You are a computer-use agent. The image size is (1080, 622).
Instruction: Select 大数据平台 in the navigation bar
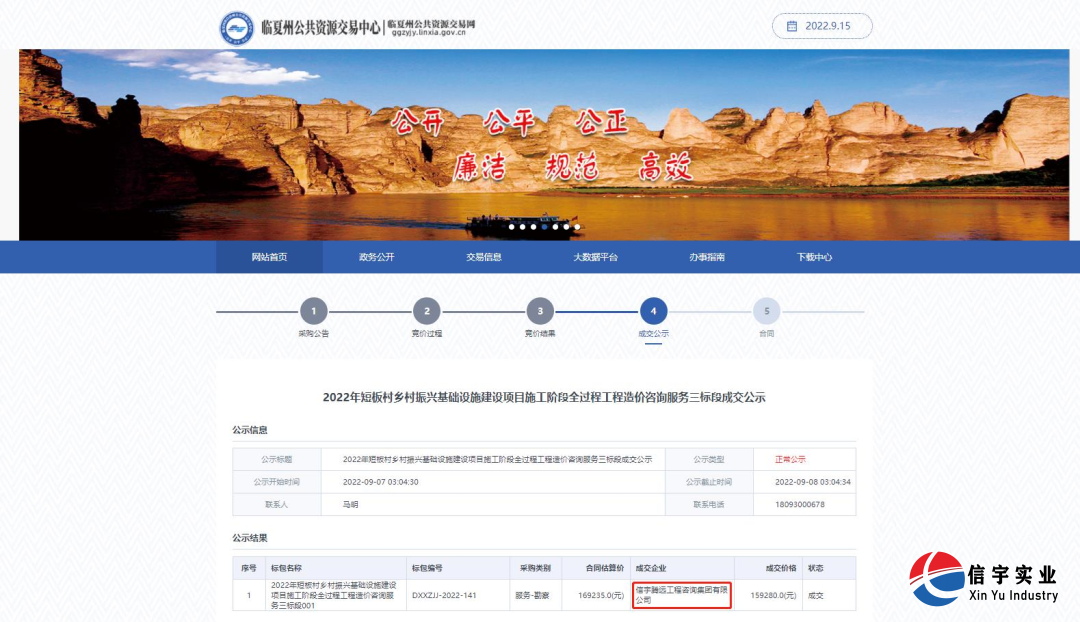(597, 257)
